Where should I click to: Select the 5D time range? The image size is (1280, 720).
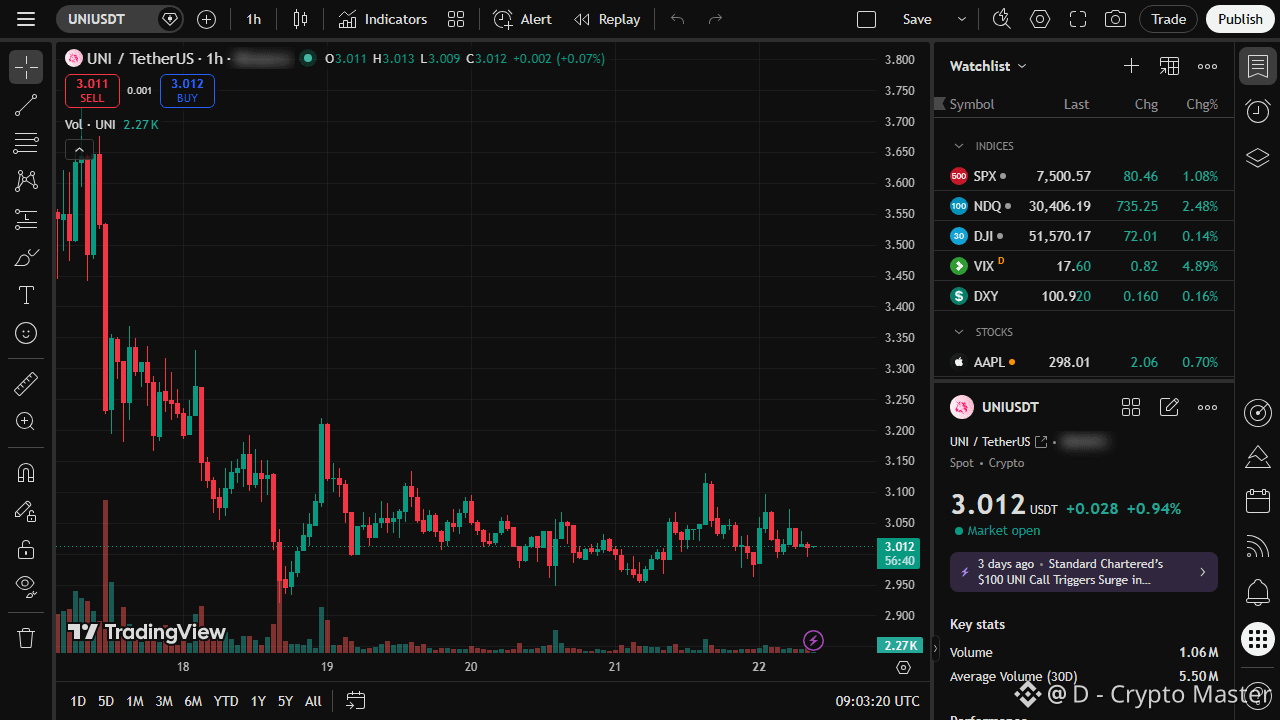click(106, 701)
